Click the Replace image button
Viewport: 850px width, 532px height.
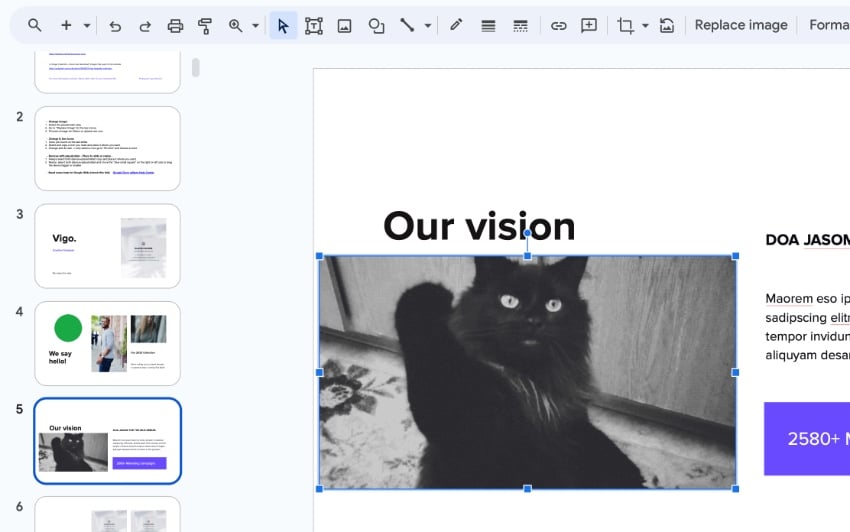click(740, 25)
